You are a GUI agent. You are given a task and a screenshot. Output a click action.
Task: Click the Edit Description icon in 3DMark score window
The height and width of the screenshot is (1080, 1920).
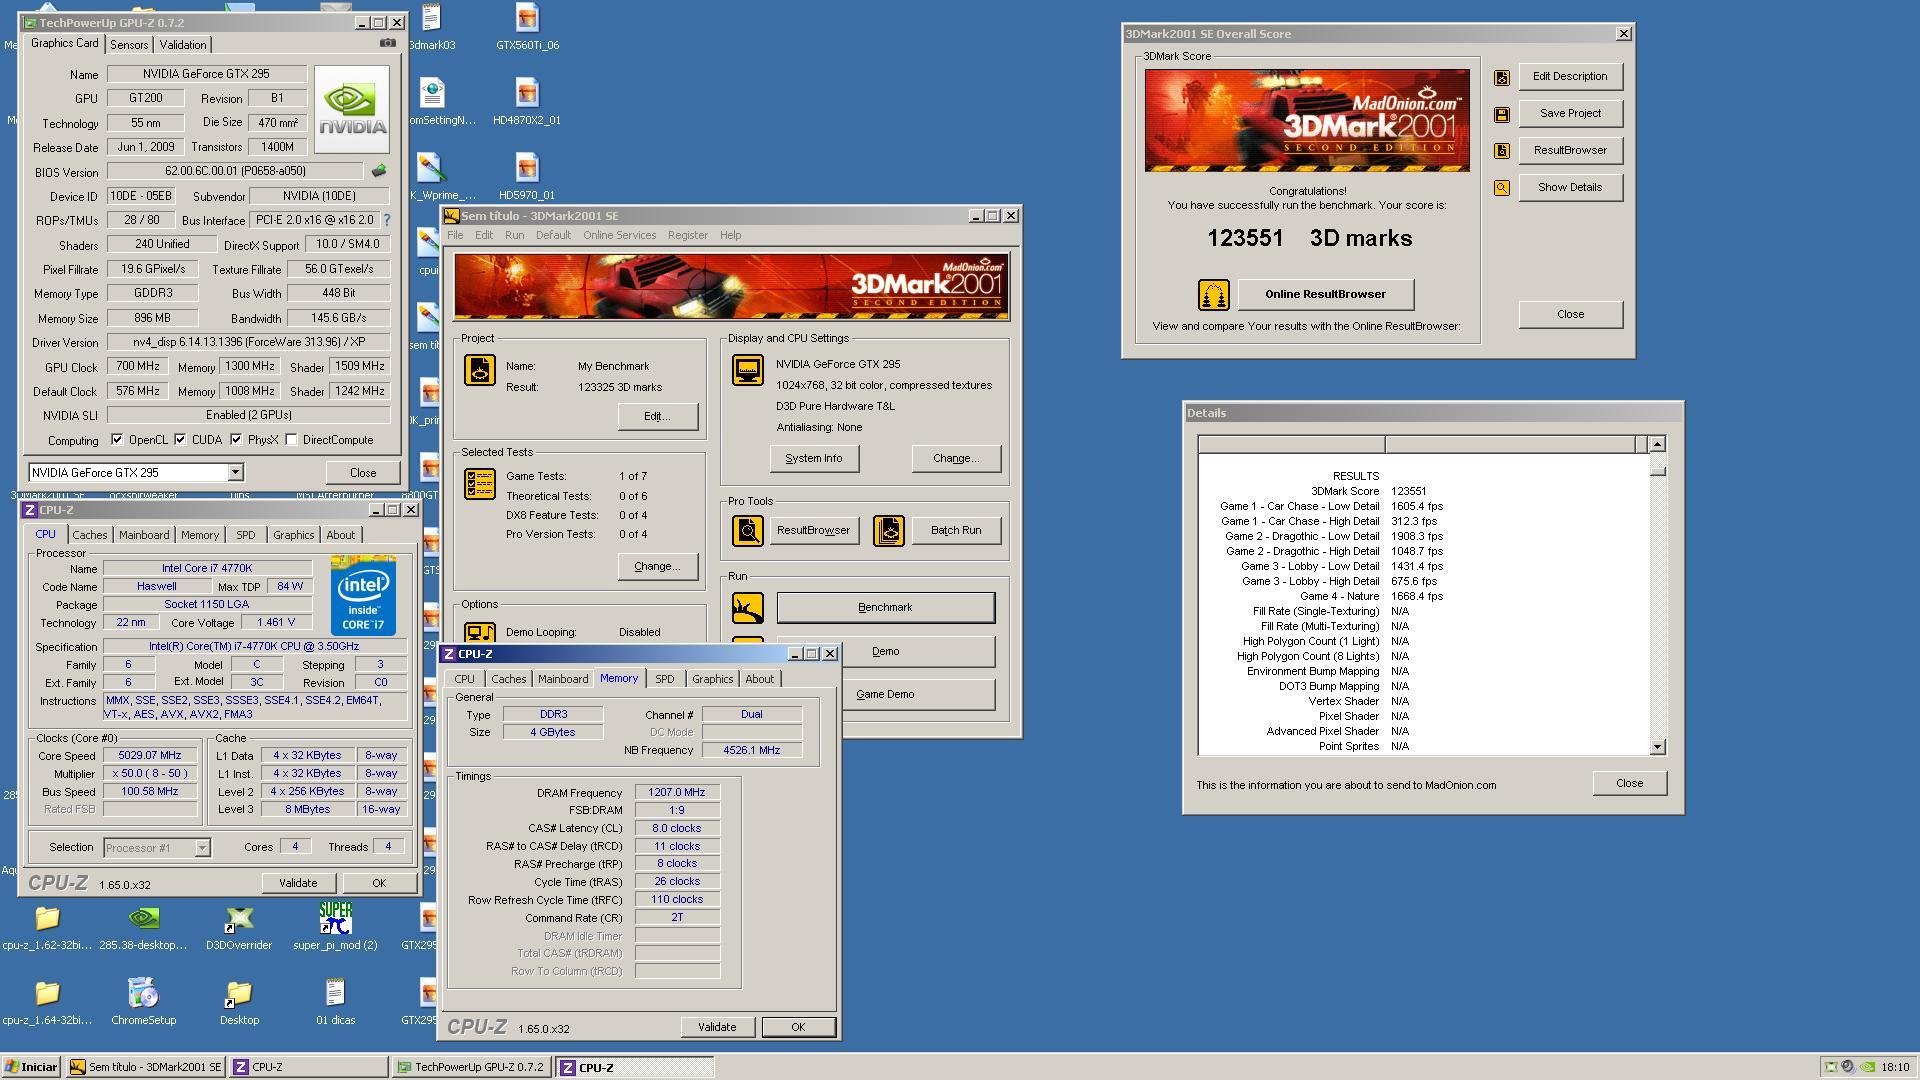[x=1501, y=77]
